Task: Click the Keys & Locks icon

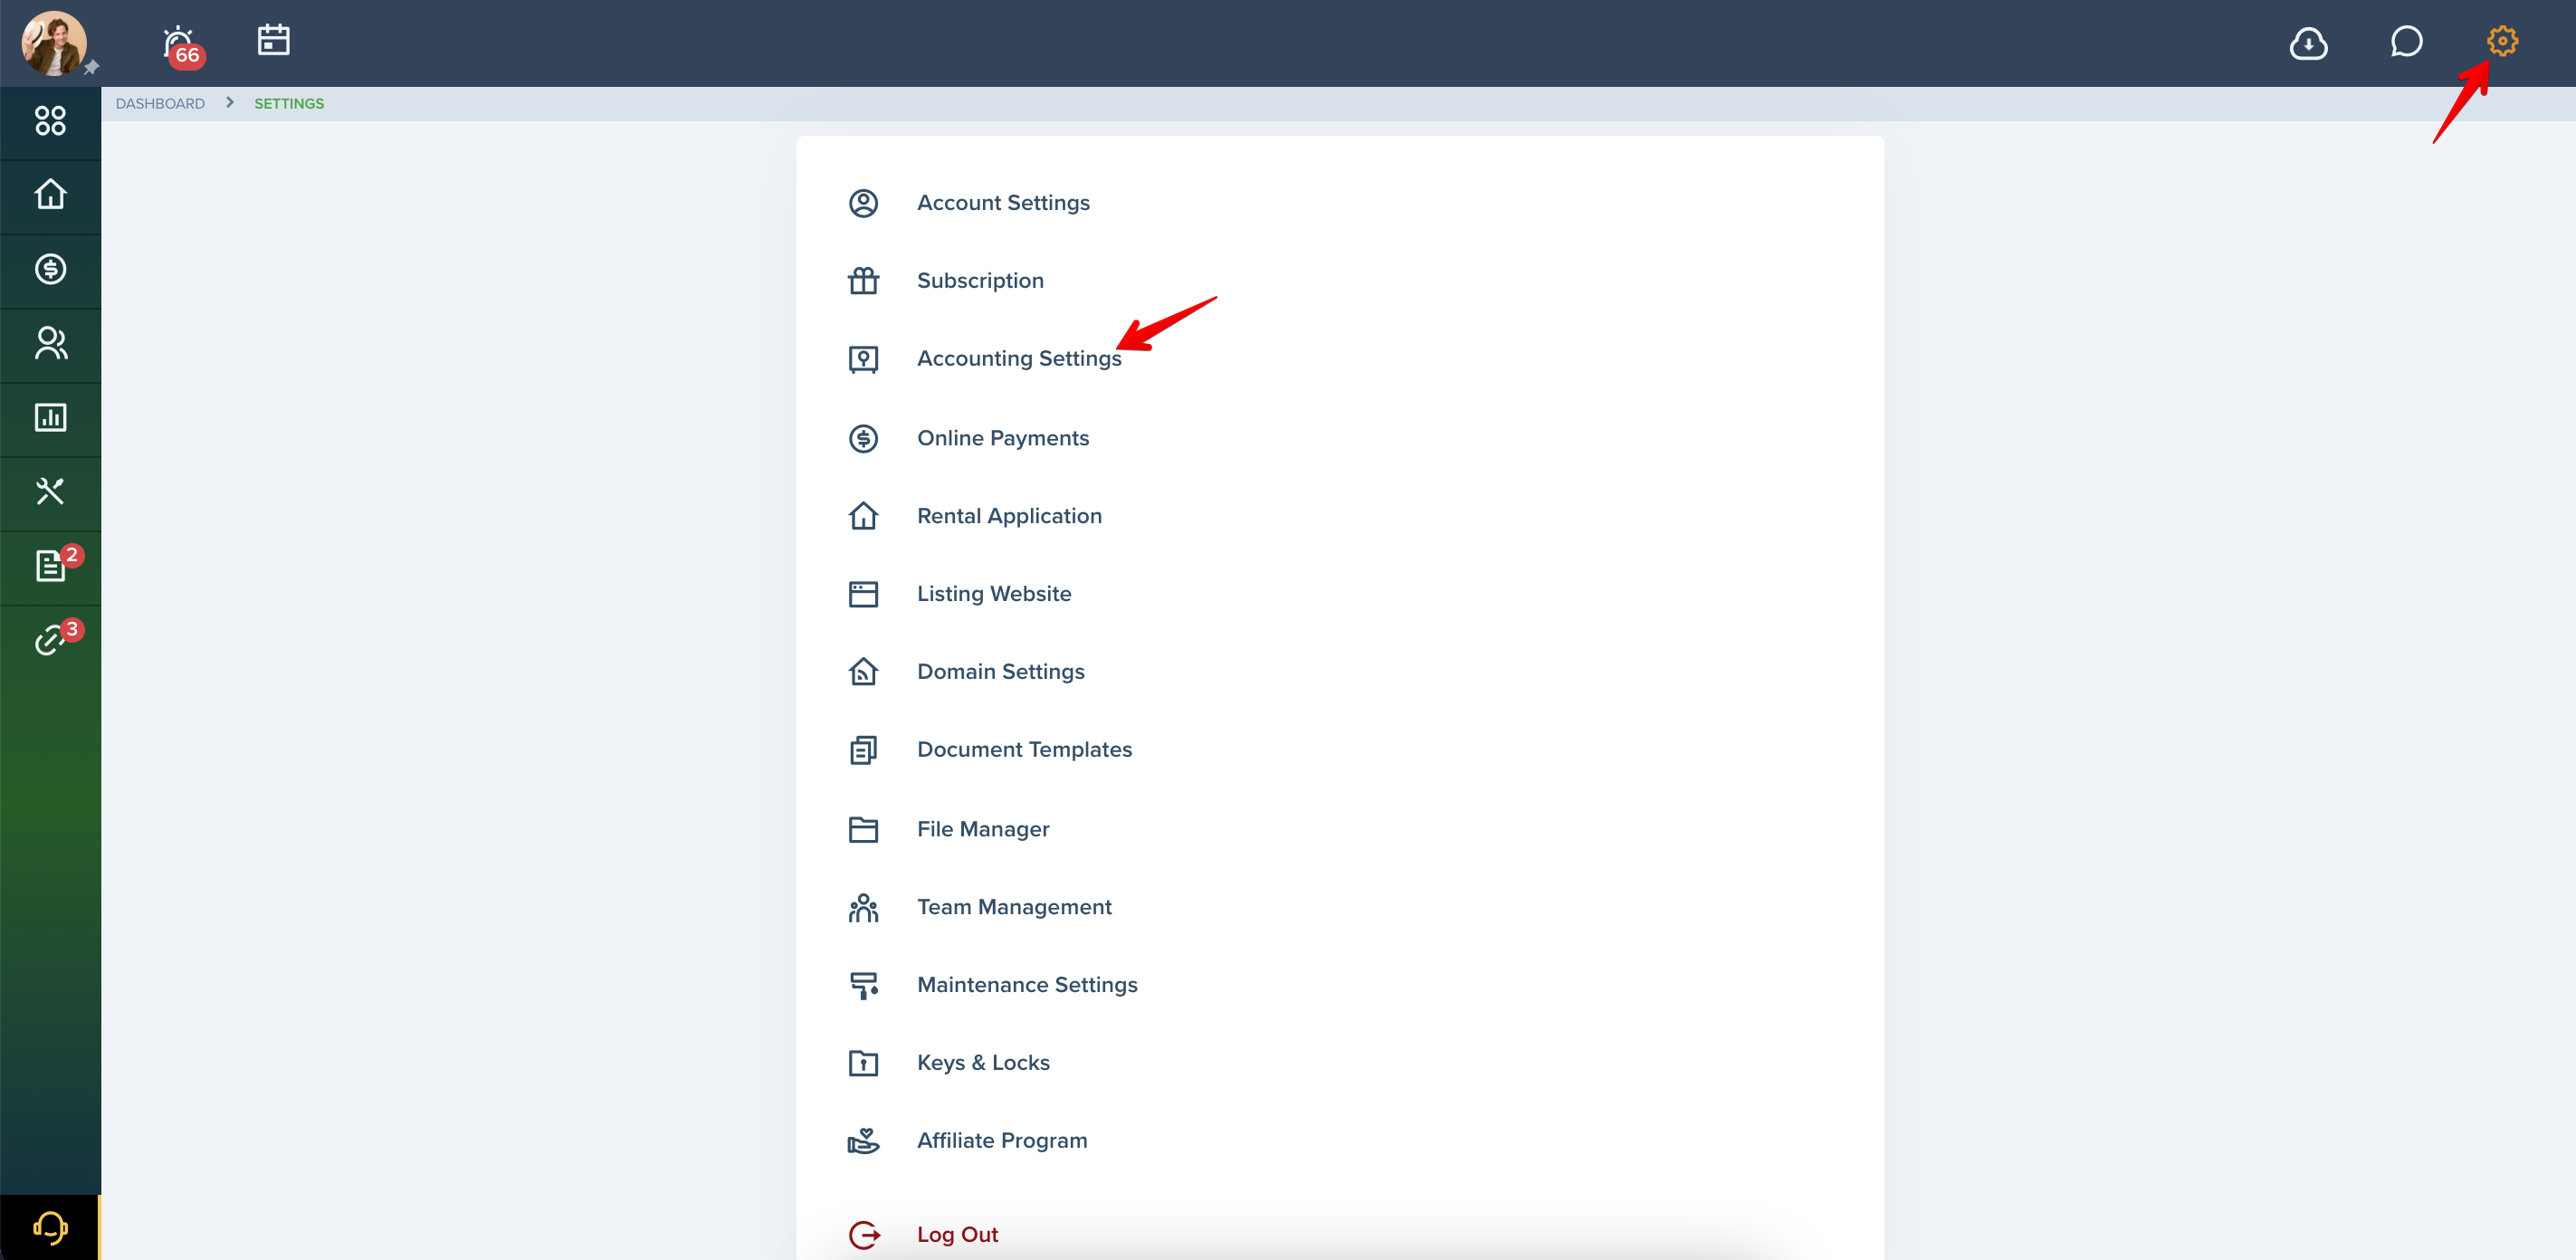Action: pos(863,1063)
